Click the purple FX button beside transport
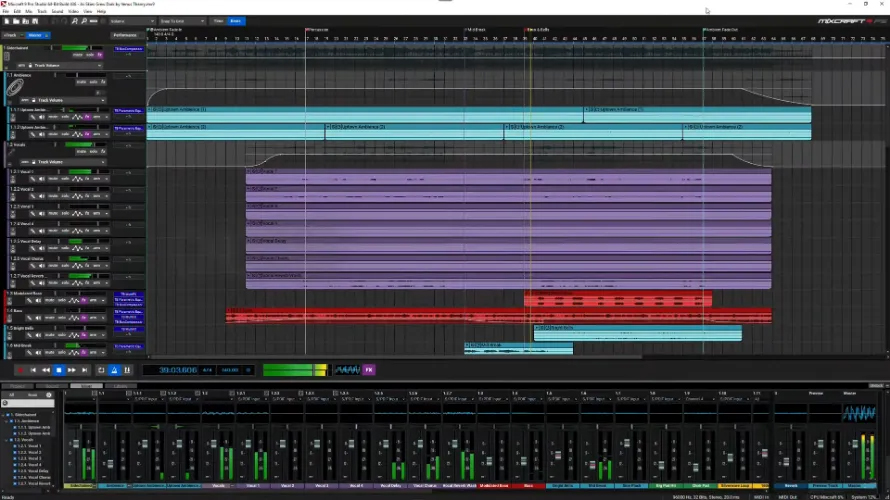This screenshot has height=500, width=890. 368,370
